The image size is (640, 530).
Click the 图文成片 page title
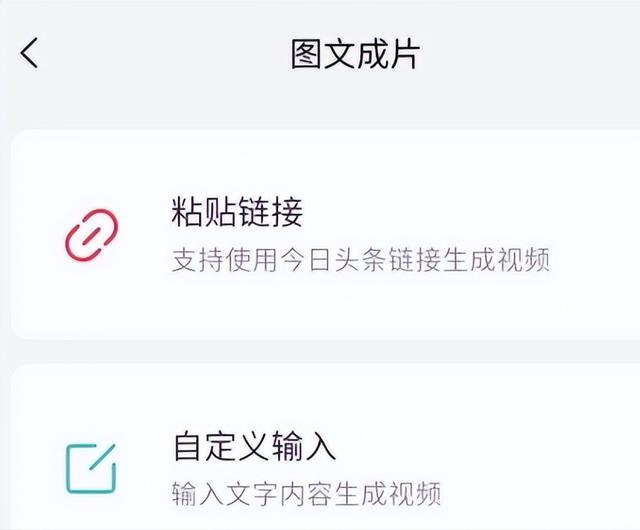pyautogui.click(x=355, y=53)
